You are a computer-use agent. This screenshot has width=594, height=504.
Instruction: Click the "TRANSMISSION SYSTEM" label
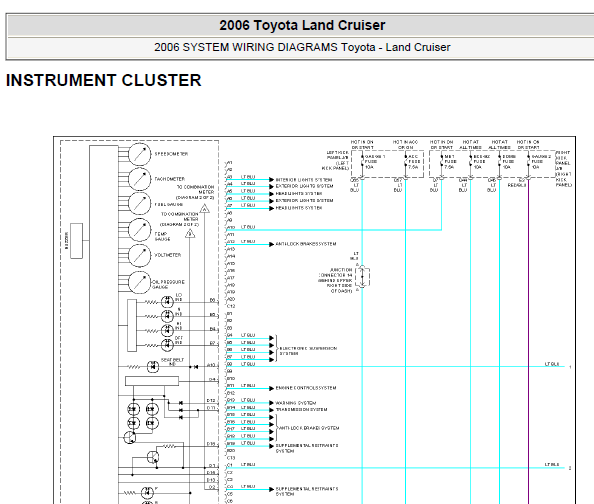coord(301,410)
